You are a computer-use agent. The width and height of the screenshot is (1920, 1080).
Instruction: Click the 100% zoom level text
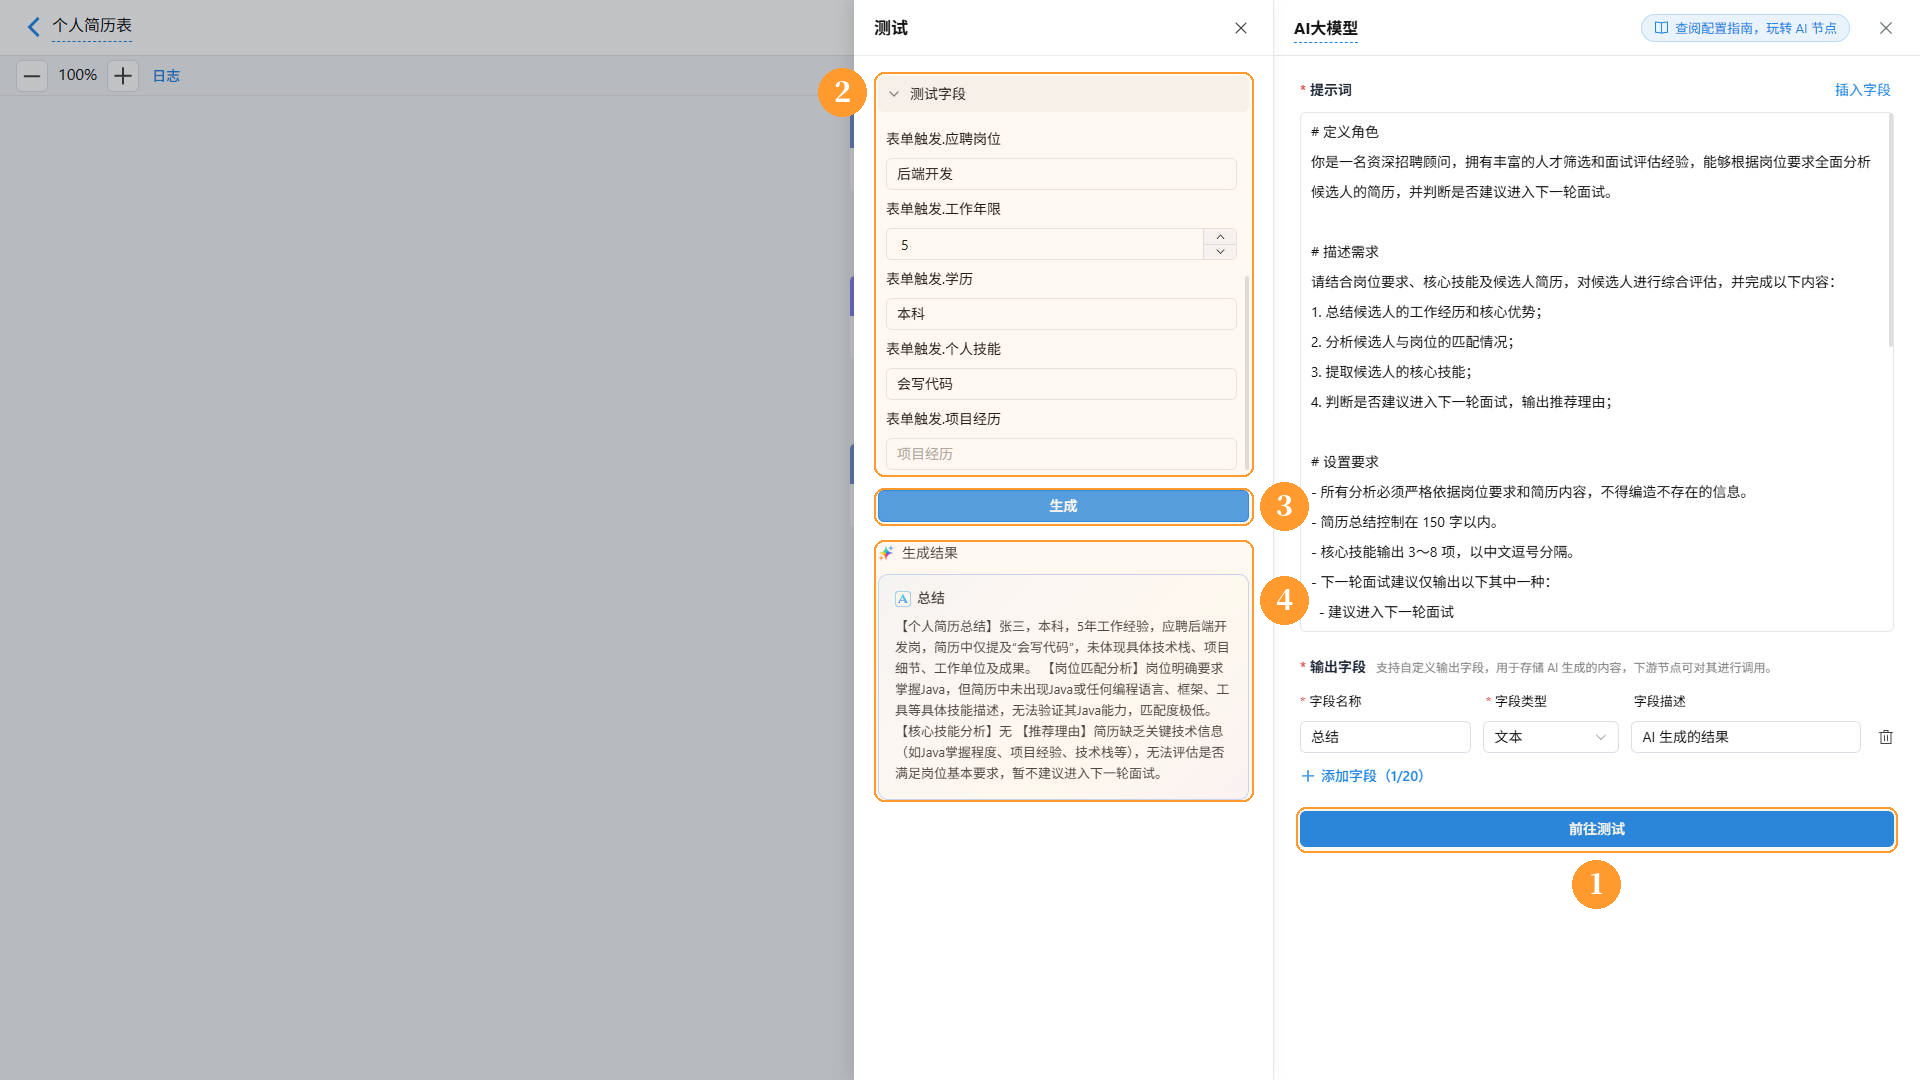coord(77,75)
